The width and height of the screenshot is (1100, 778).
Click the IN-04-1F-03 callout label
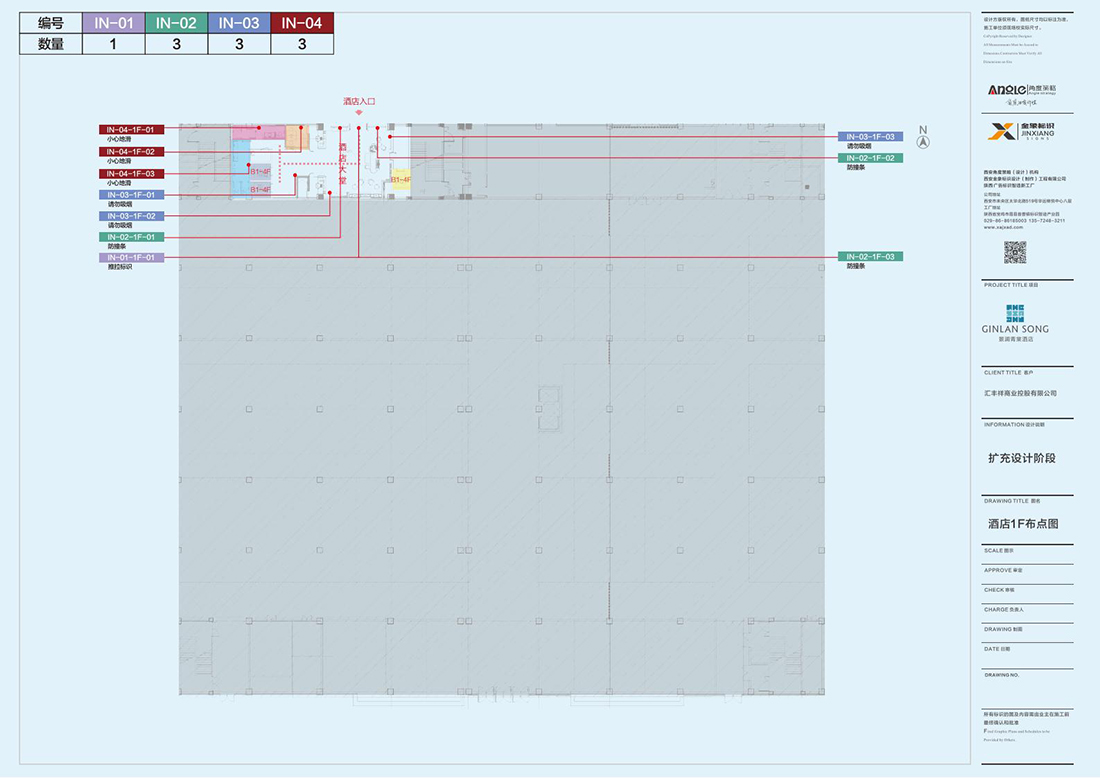131,174
